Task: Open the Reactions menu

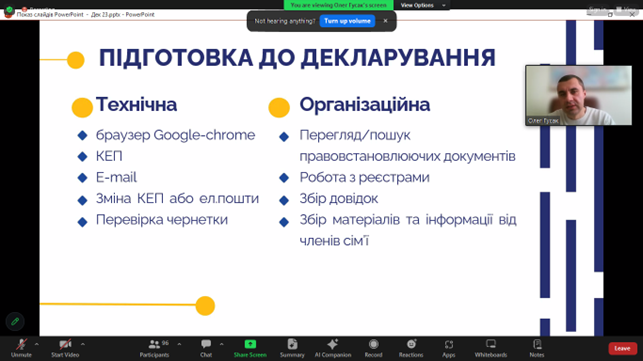Action: (x=411, y=348)
